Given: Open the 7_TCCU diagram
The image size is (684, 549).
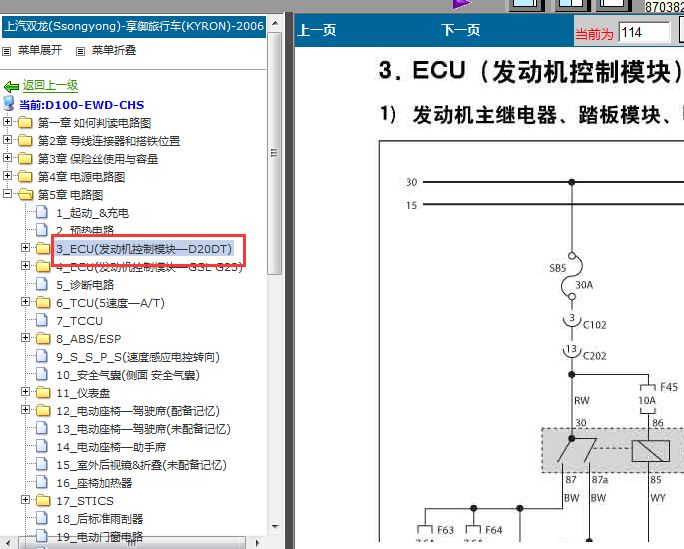Looking at the screenshot, I should click(x=79, y=321).
